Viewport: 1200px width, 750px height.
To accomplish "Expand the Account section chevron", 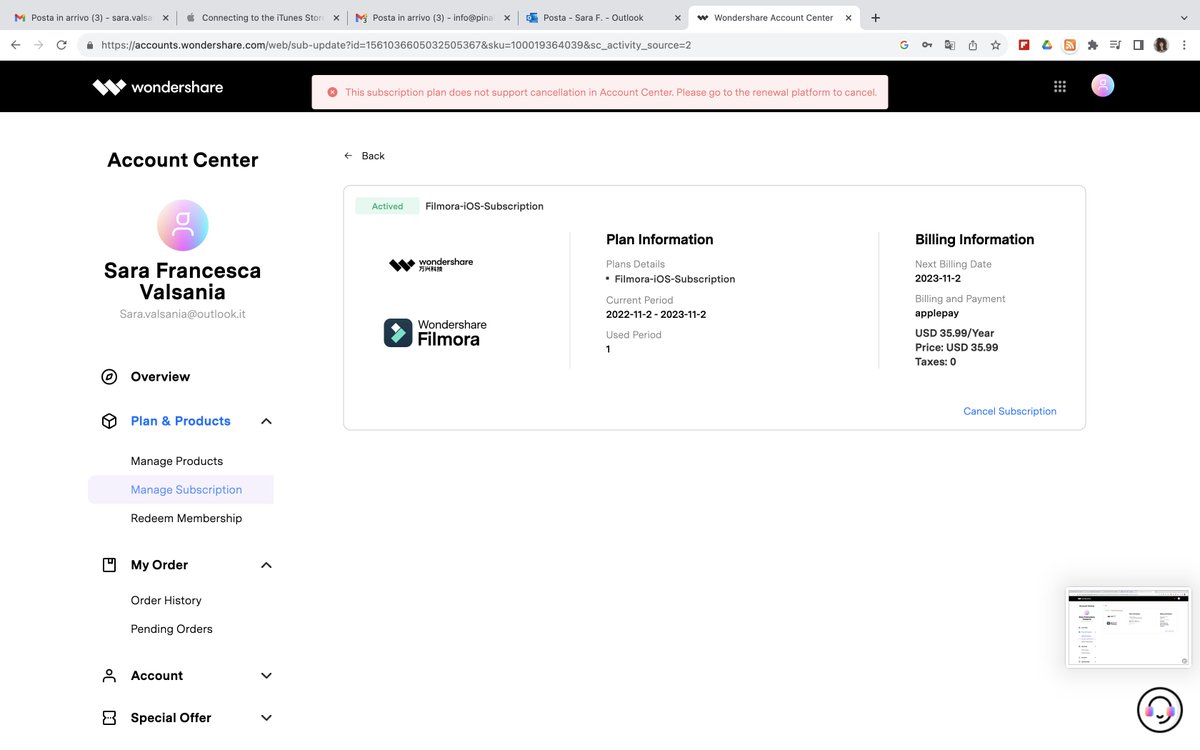I will pos(266,676).
